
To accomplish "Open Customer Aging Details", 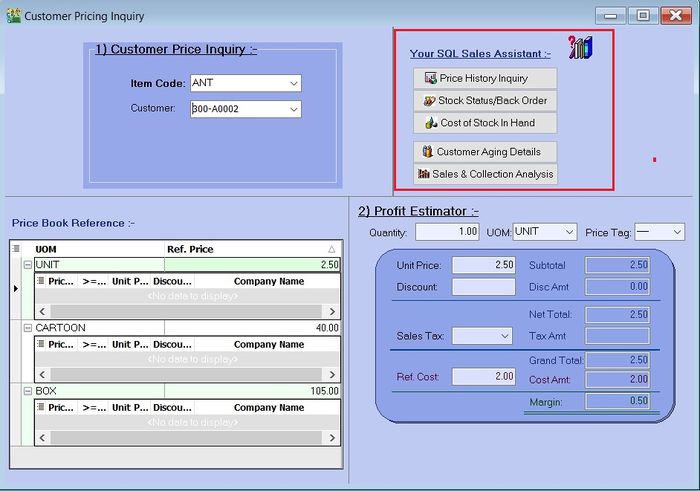I will (x=484, y=152).
